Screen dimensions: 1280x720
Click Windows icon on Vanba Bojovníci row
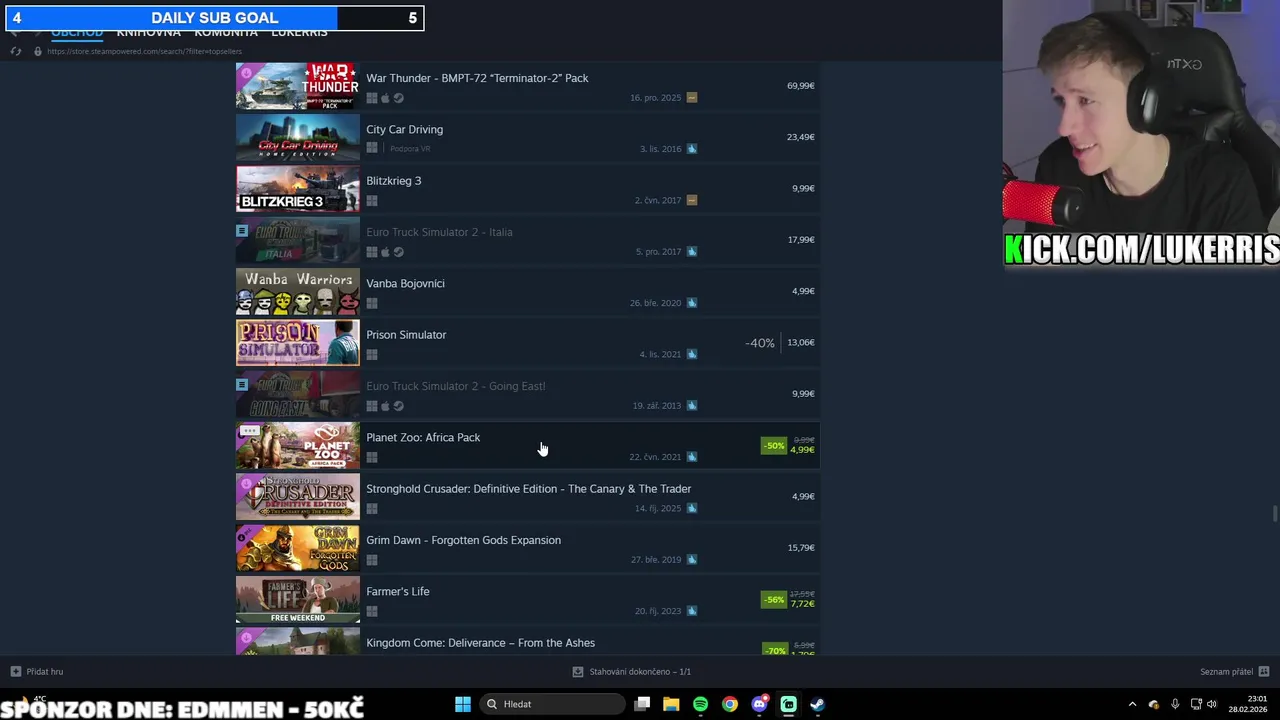pyautogui.click(x=372, y=303)
